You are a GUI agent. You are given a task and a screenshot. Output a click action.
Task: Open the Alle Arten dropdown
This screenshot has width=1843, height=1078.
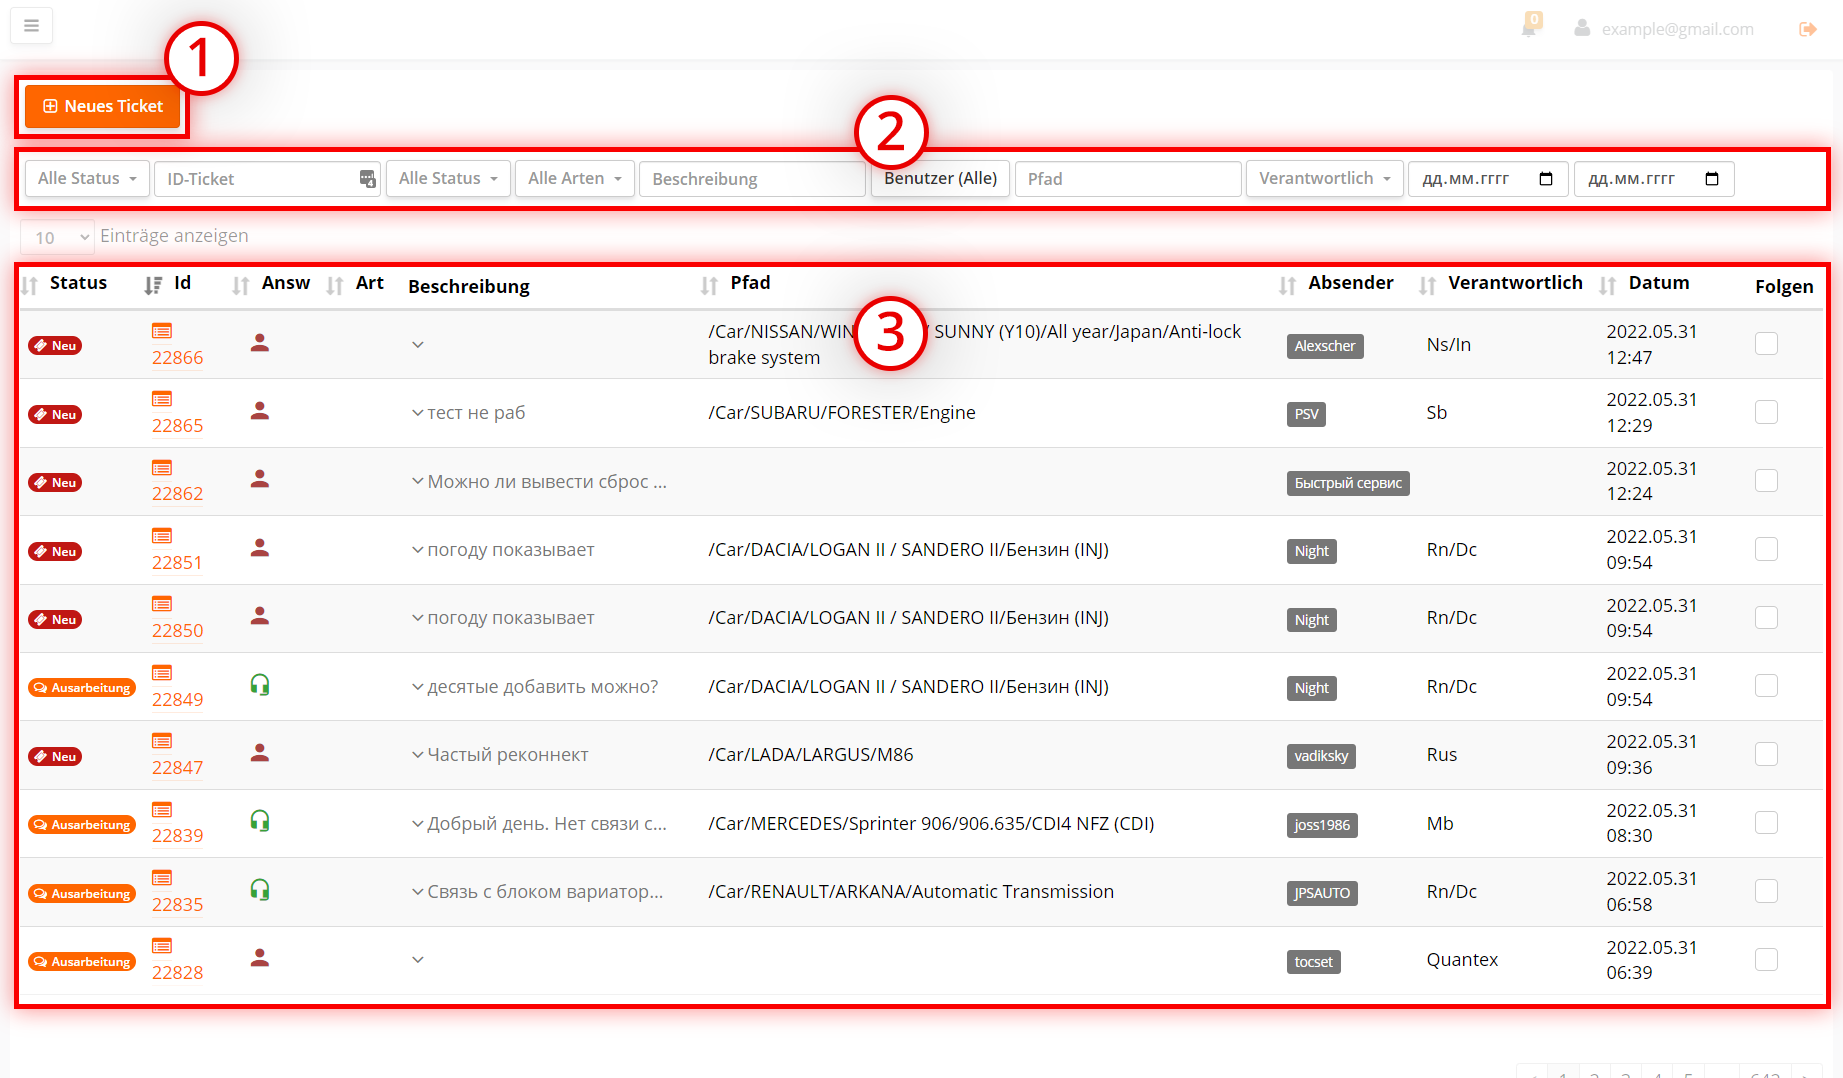[574, 179]
